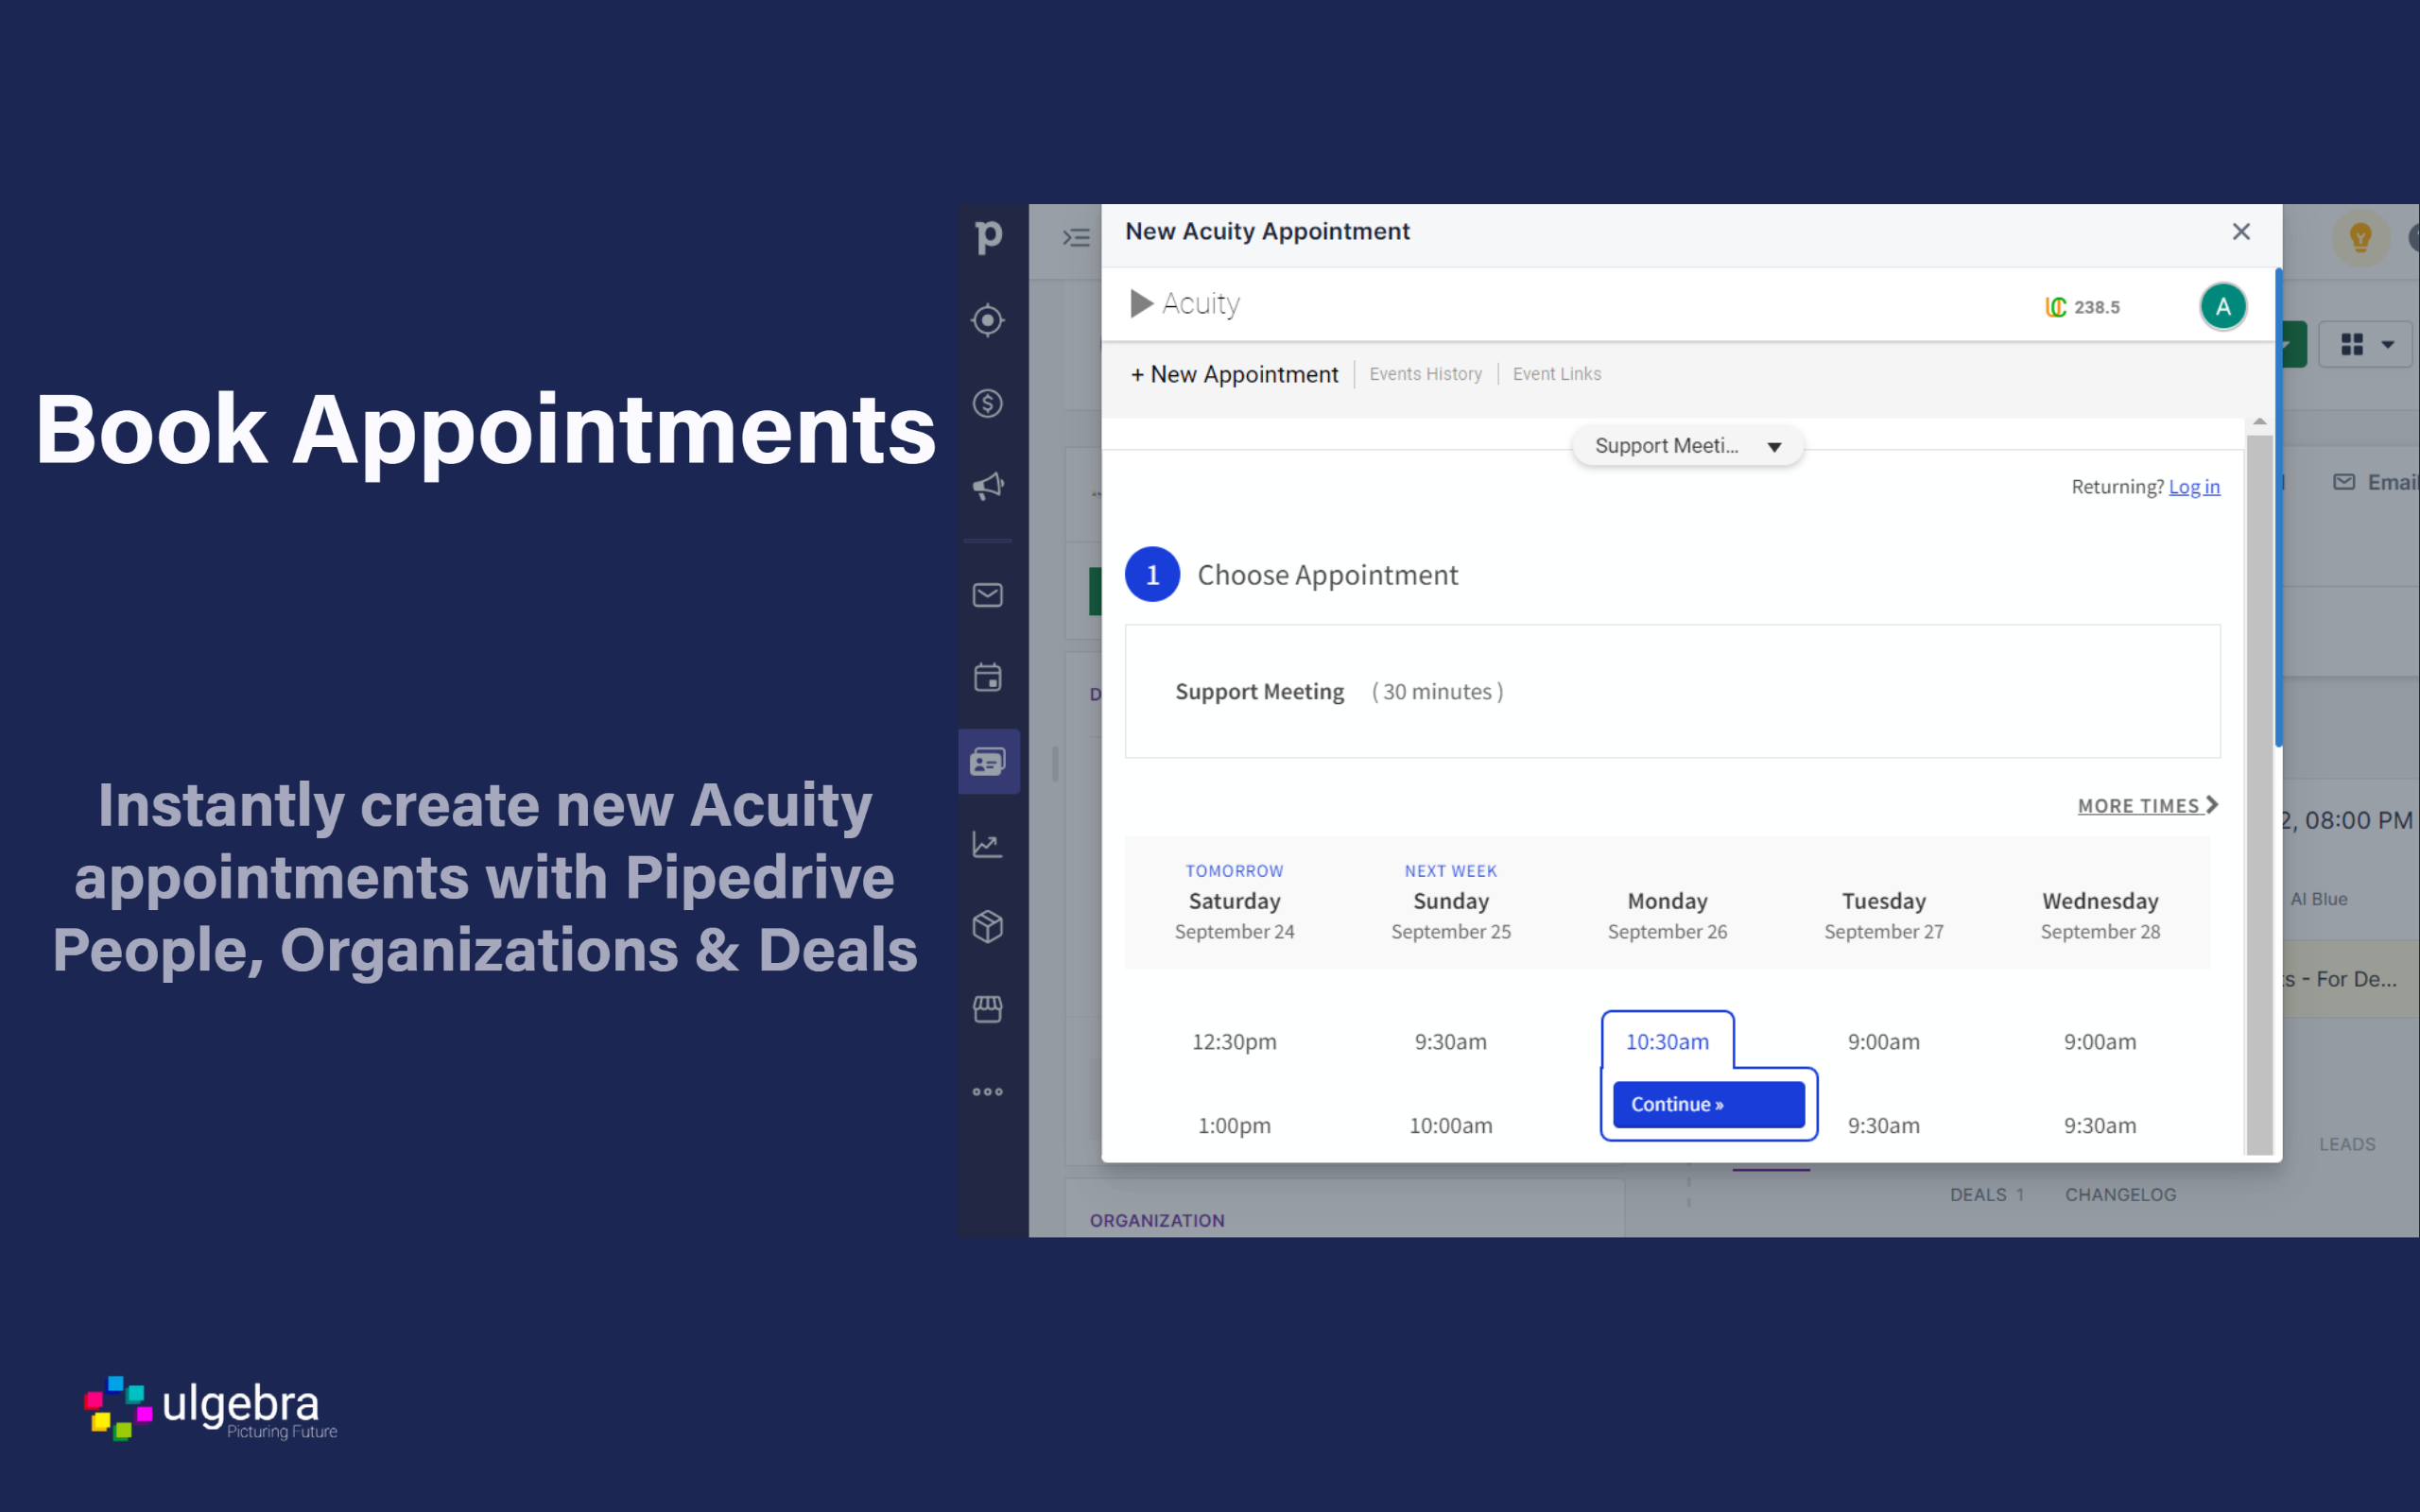Select 9:00am on Tuesday September 27
The image size is (2420, 1512).
click(x=1883, y=1041)
